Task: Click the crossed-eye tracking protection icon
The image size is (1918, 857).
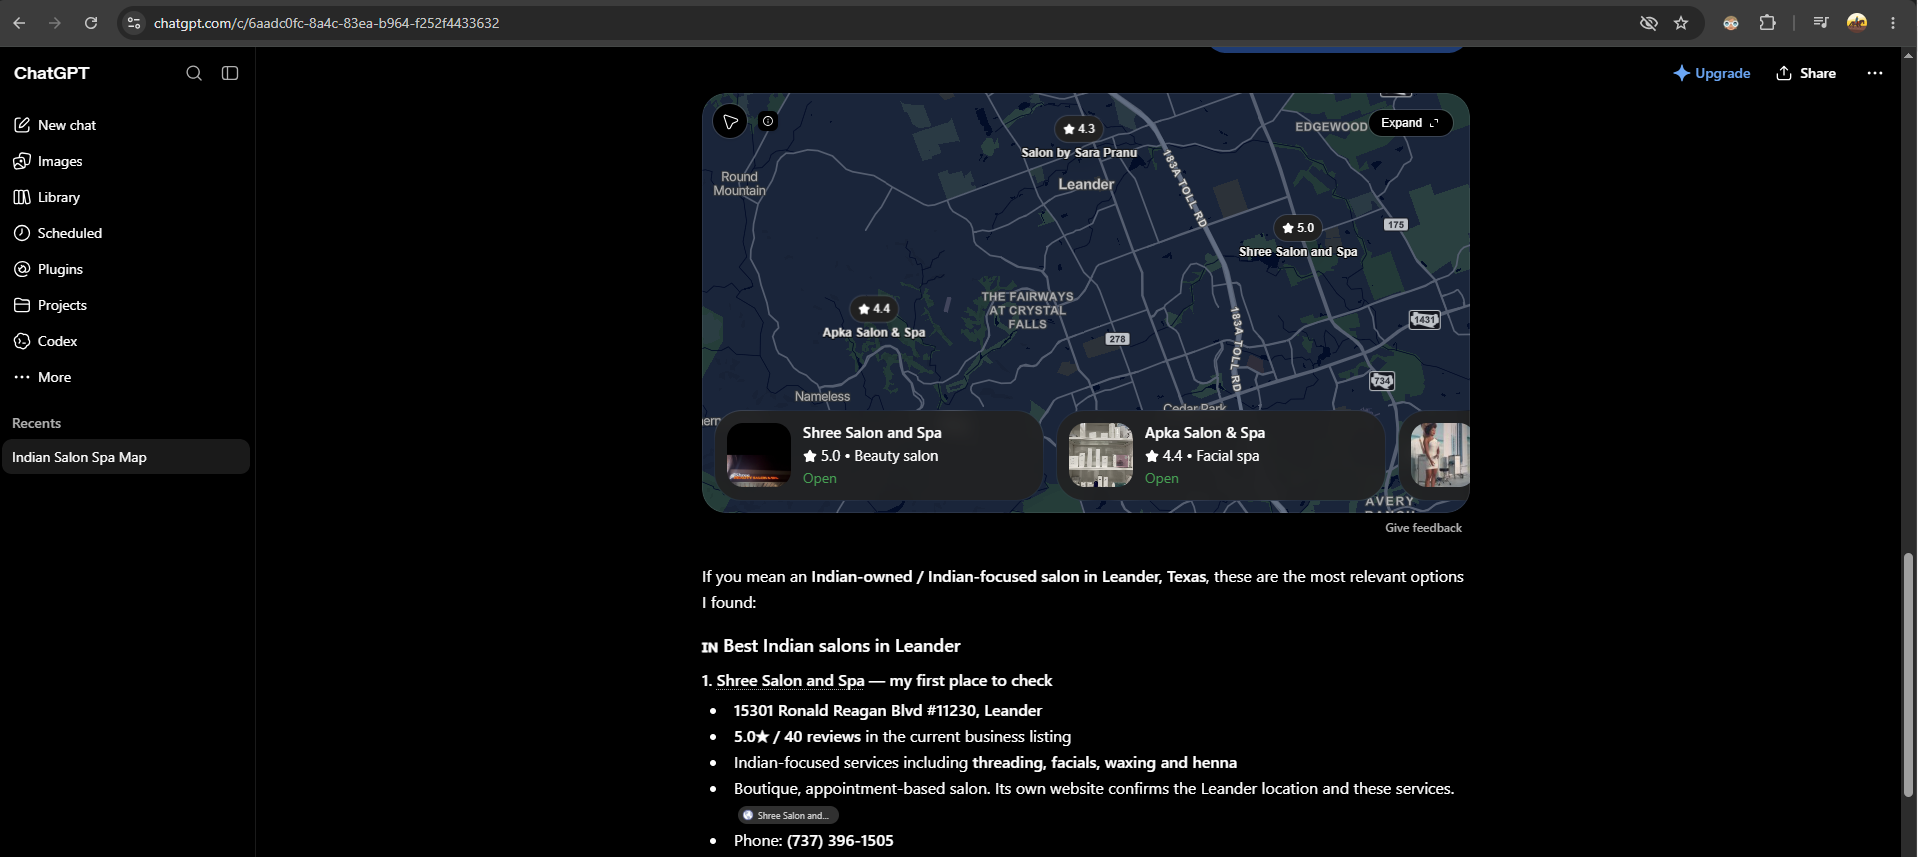Action: click(x=1649, y=23)
